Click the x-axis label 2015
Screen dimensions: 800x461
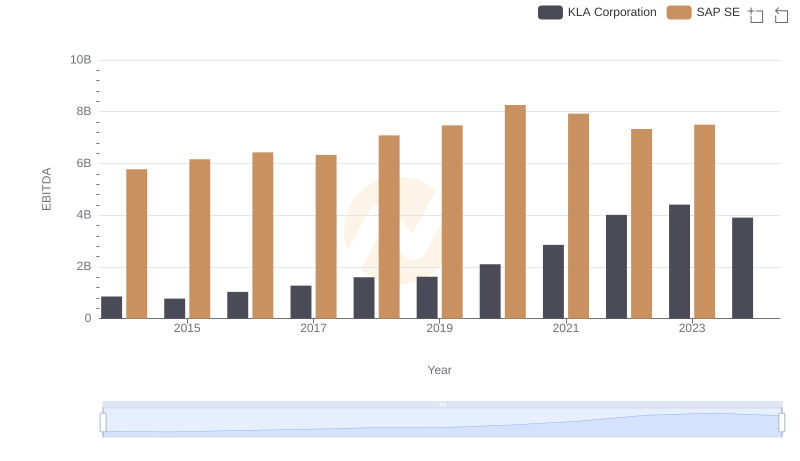(x=187, y=328)
